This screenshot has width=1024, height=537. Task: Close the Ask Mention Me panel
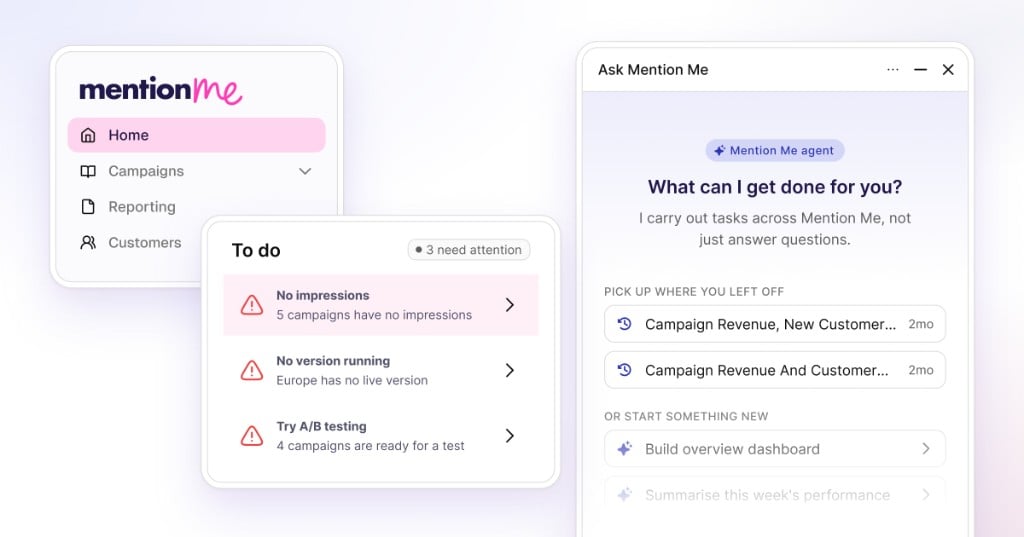point(948,69)
